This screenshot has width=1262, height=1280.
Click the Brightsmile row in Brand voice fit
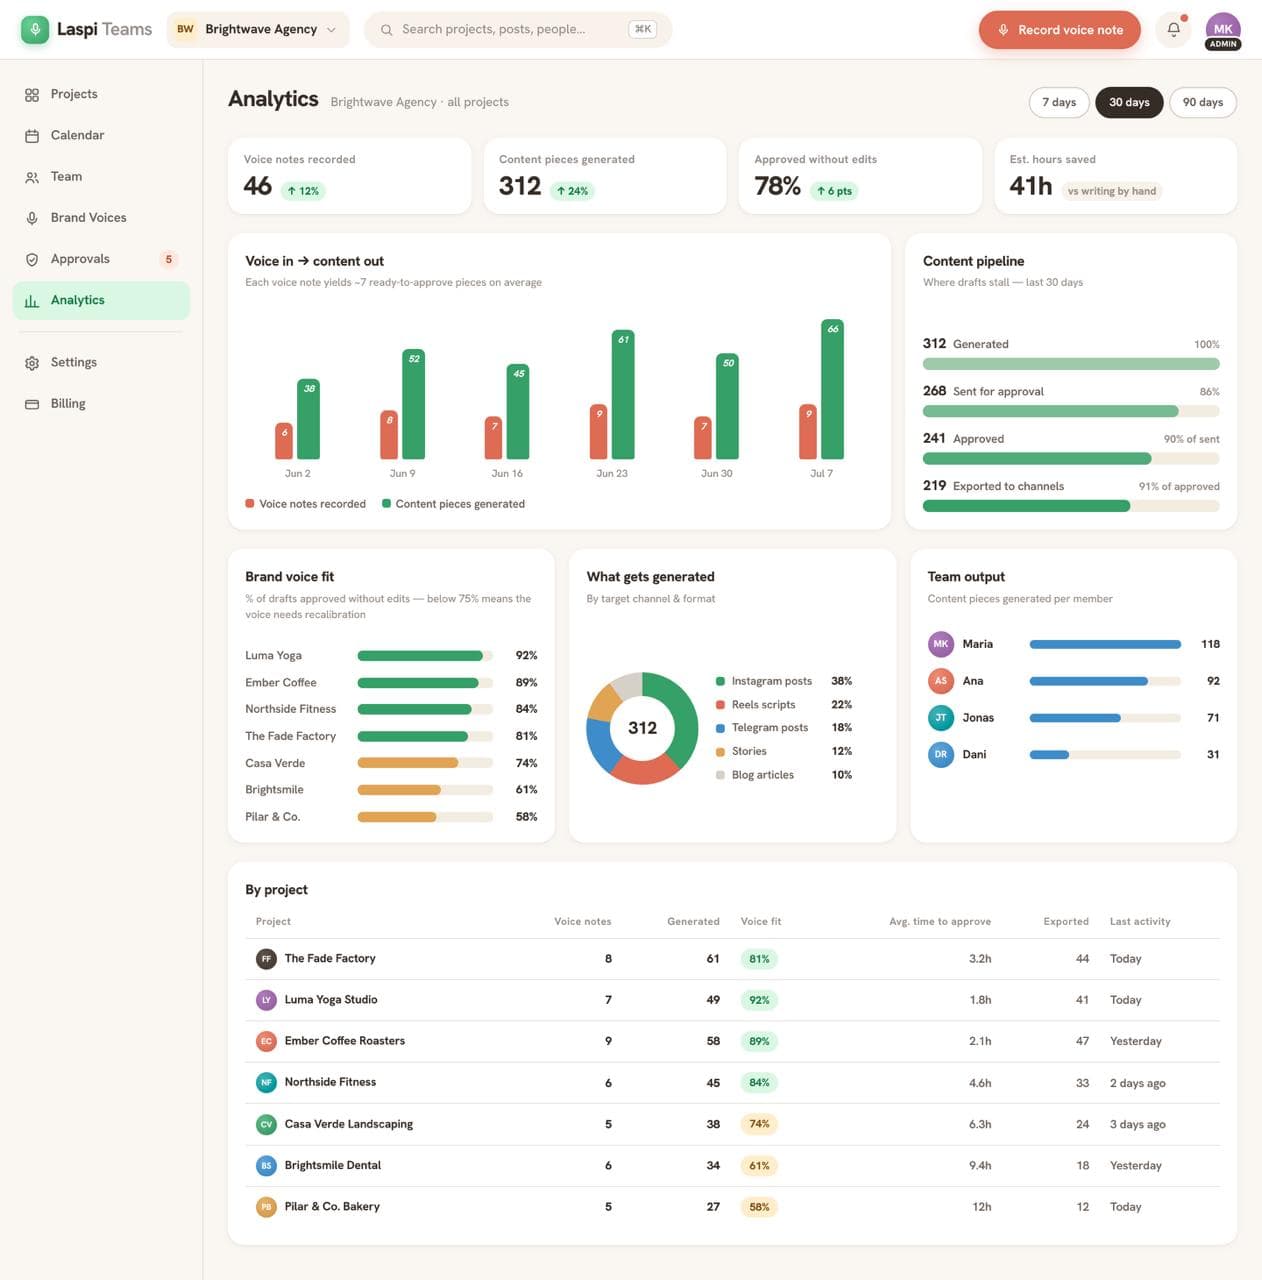pyautogui.click(x=391, y=790)
